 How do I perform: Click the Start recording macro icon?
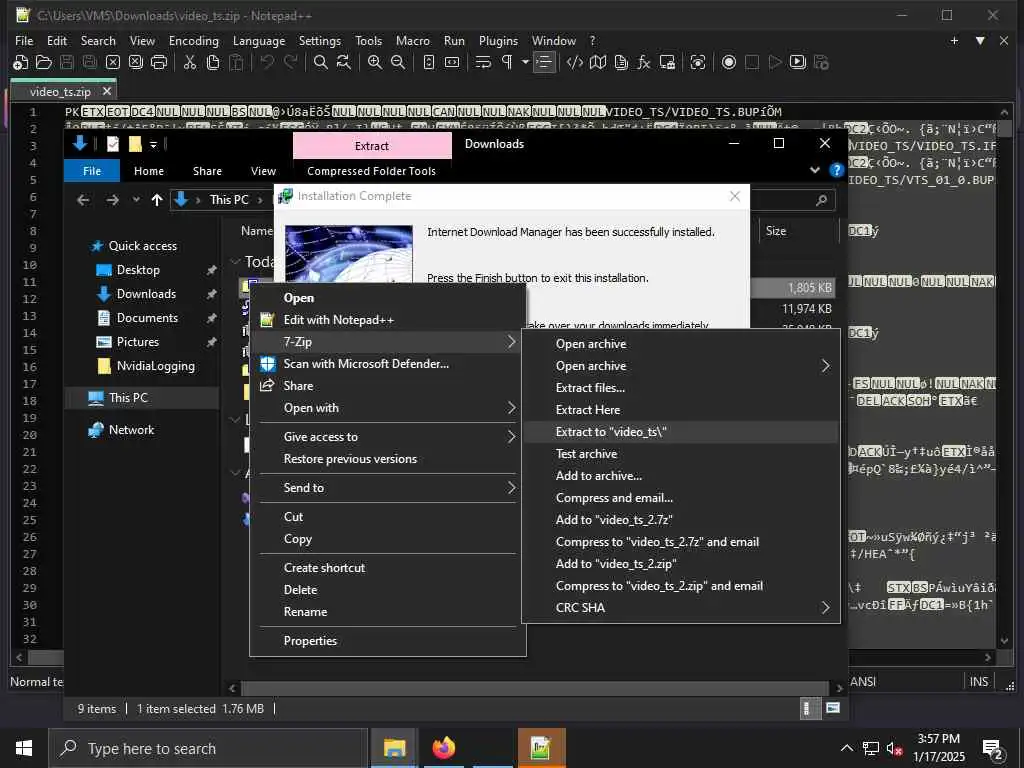point(729,63)
